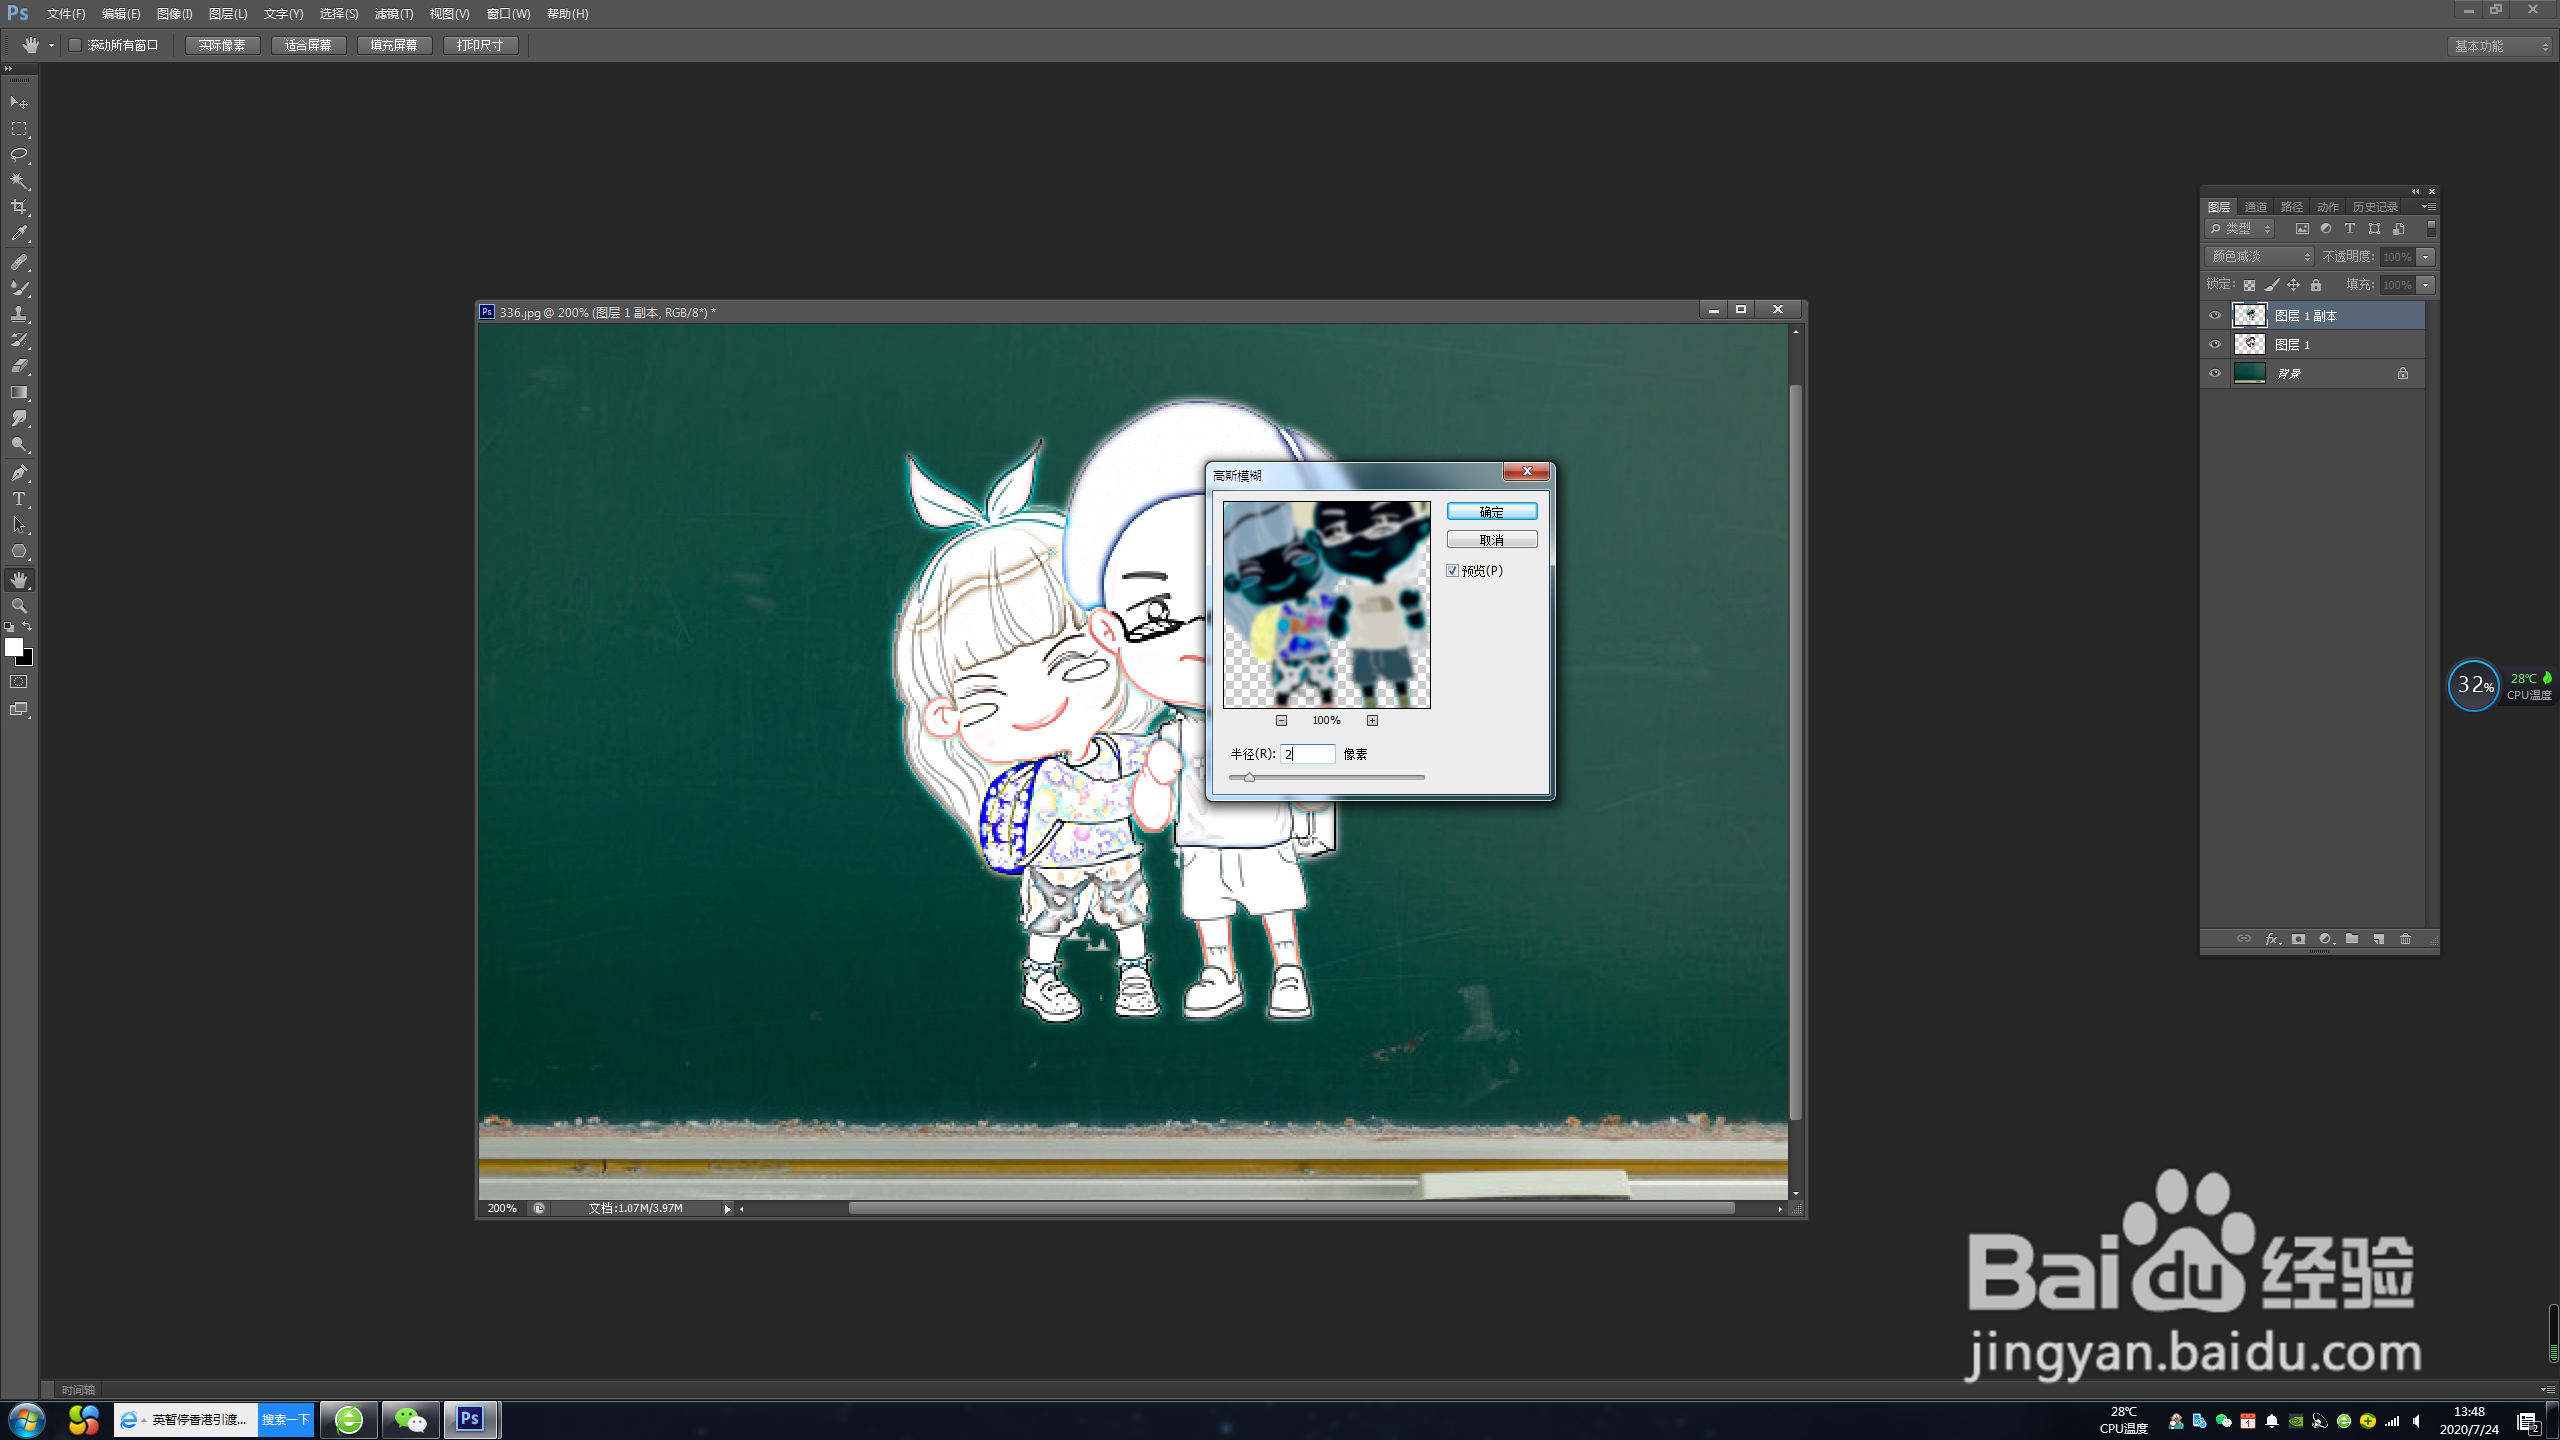The width and height of the screenshot is (2560, 1440).
Task: Switch to the 通道 tab
Action: pos(2255,207)
